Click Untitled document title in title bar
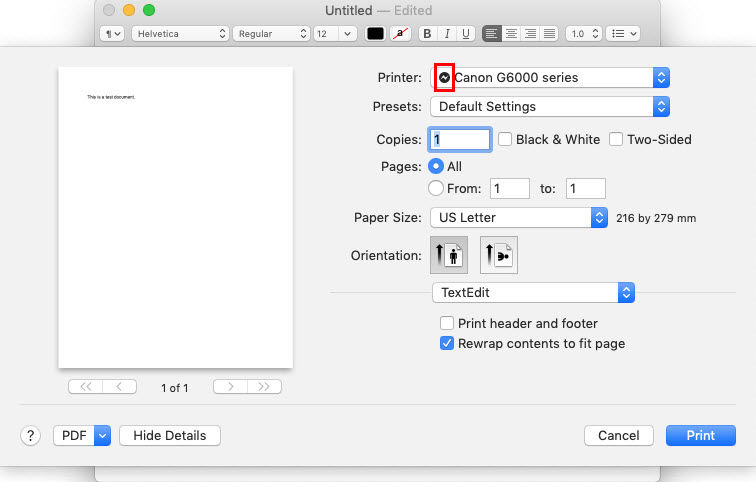This screenshot has height=482, width=756. (x=349, y=11)
